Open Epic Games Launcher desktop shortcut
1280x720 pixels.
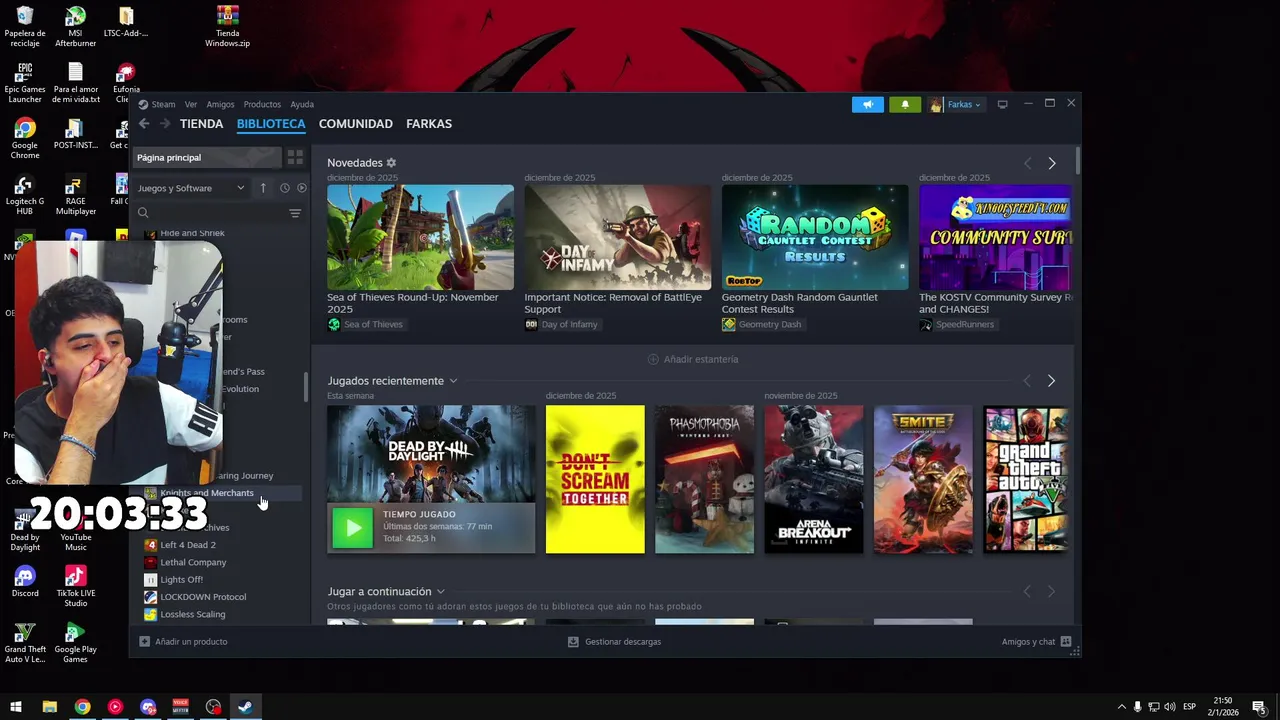25,83
